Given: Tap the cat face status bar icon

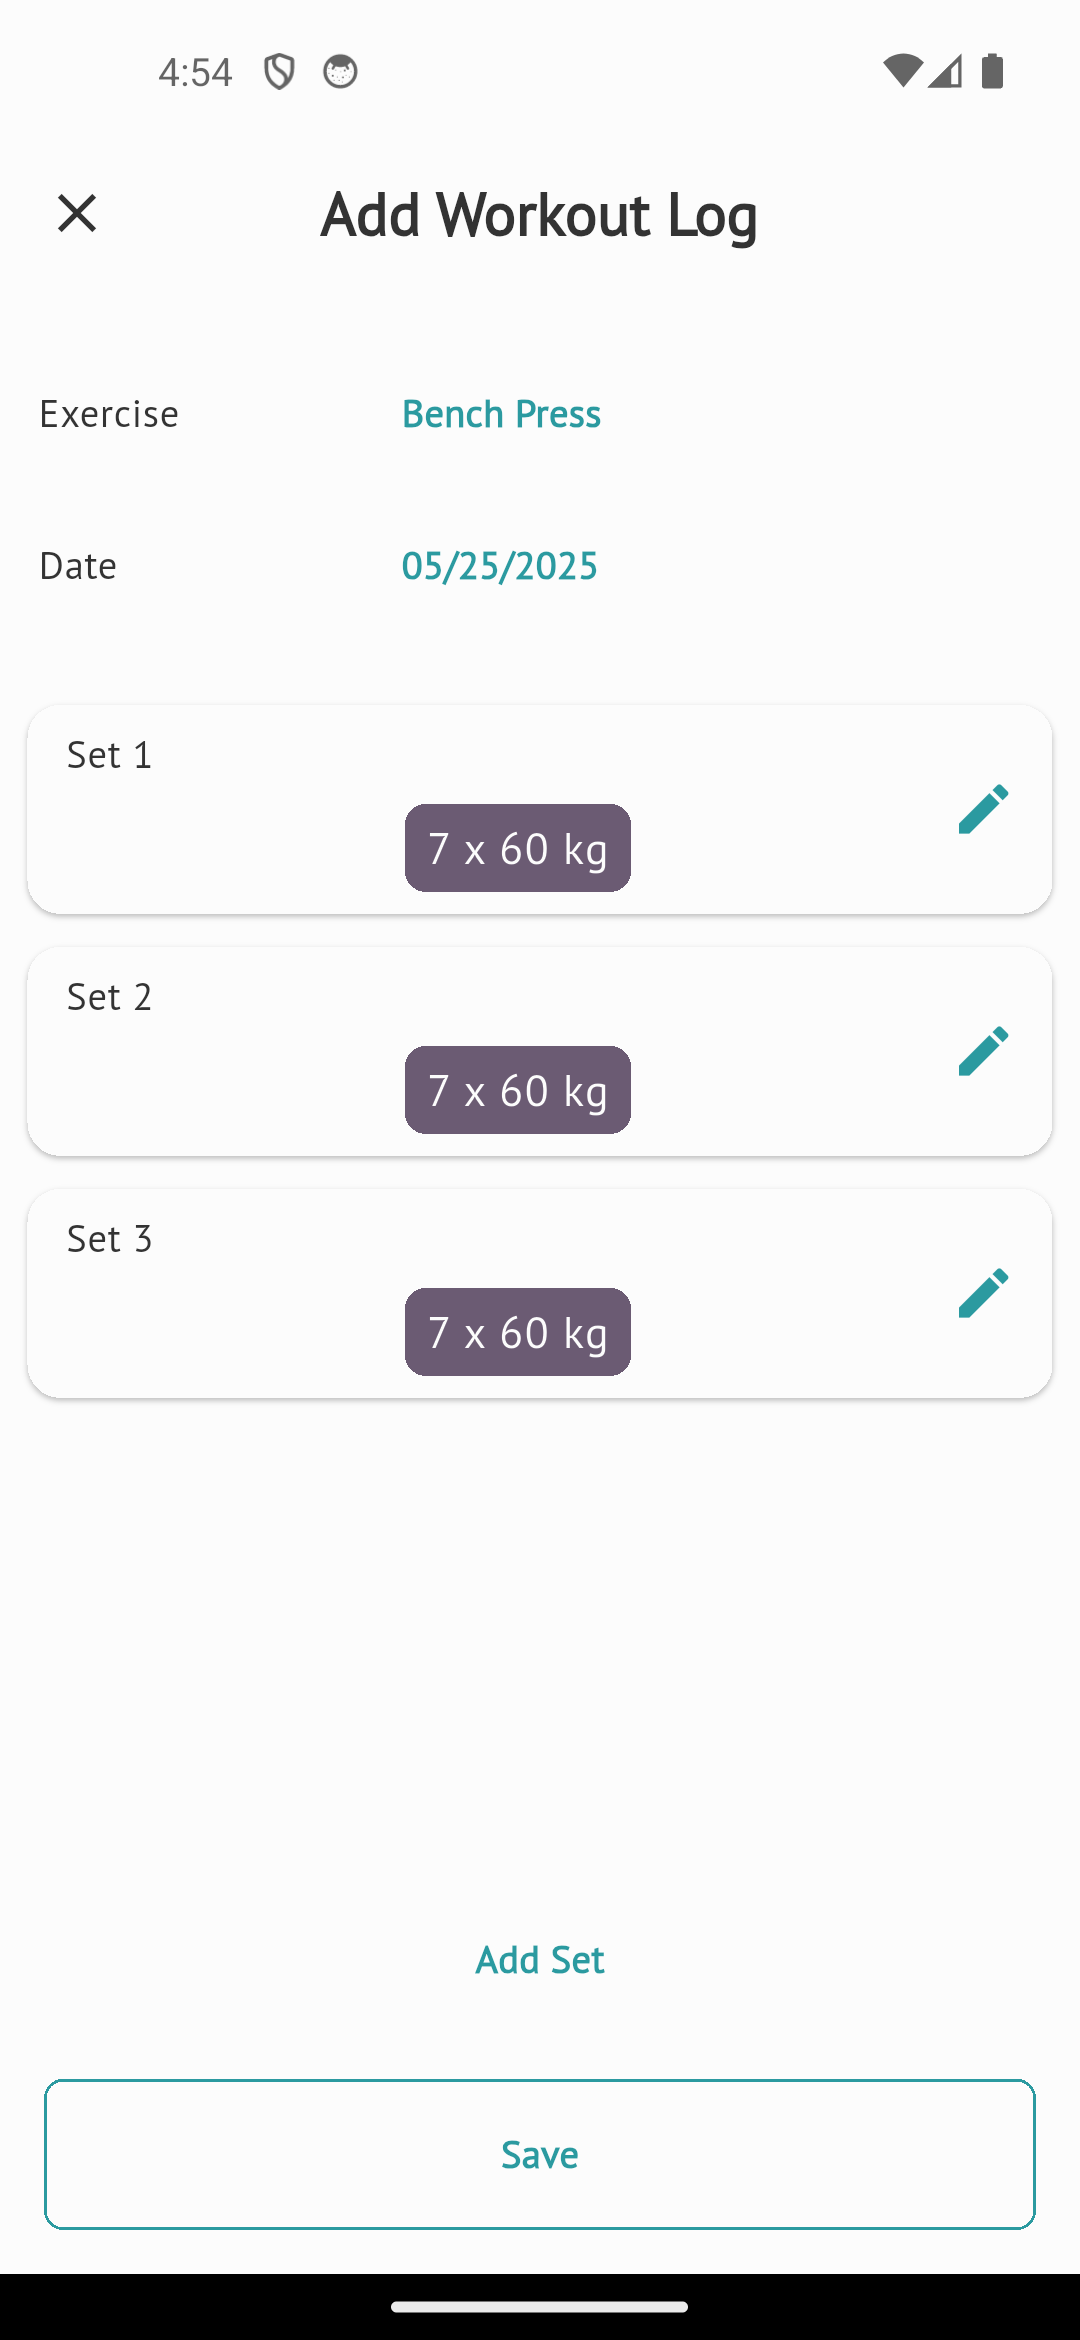Looking at the screenshot, I should pos(340,72).
